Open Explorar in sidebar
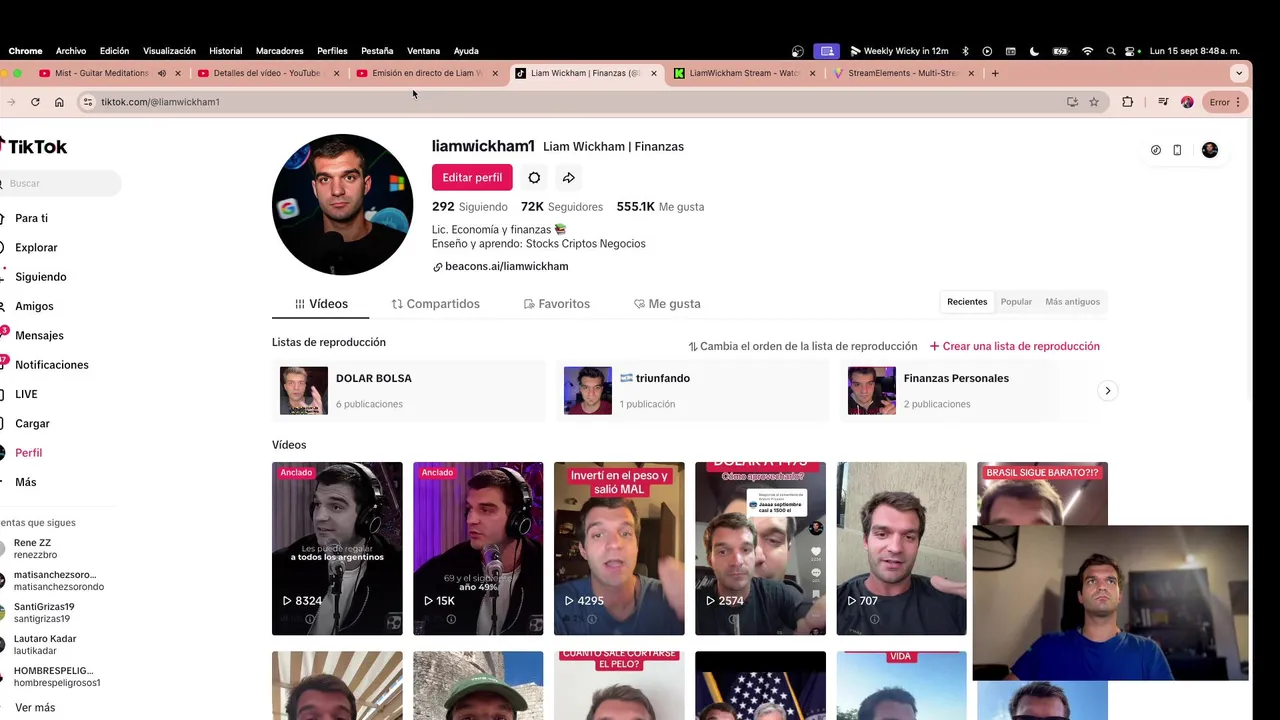Image resolution: width=1280 pixels, height=720 pixels. pyautogui.click(x=36, y=247)
